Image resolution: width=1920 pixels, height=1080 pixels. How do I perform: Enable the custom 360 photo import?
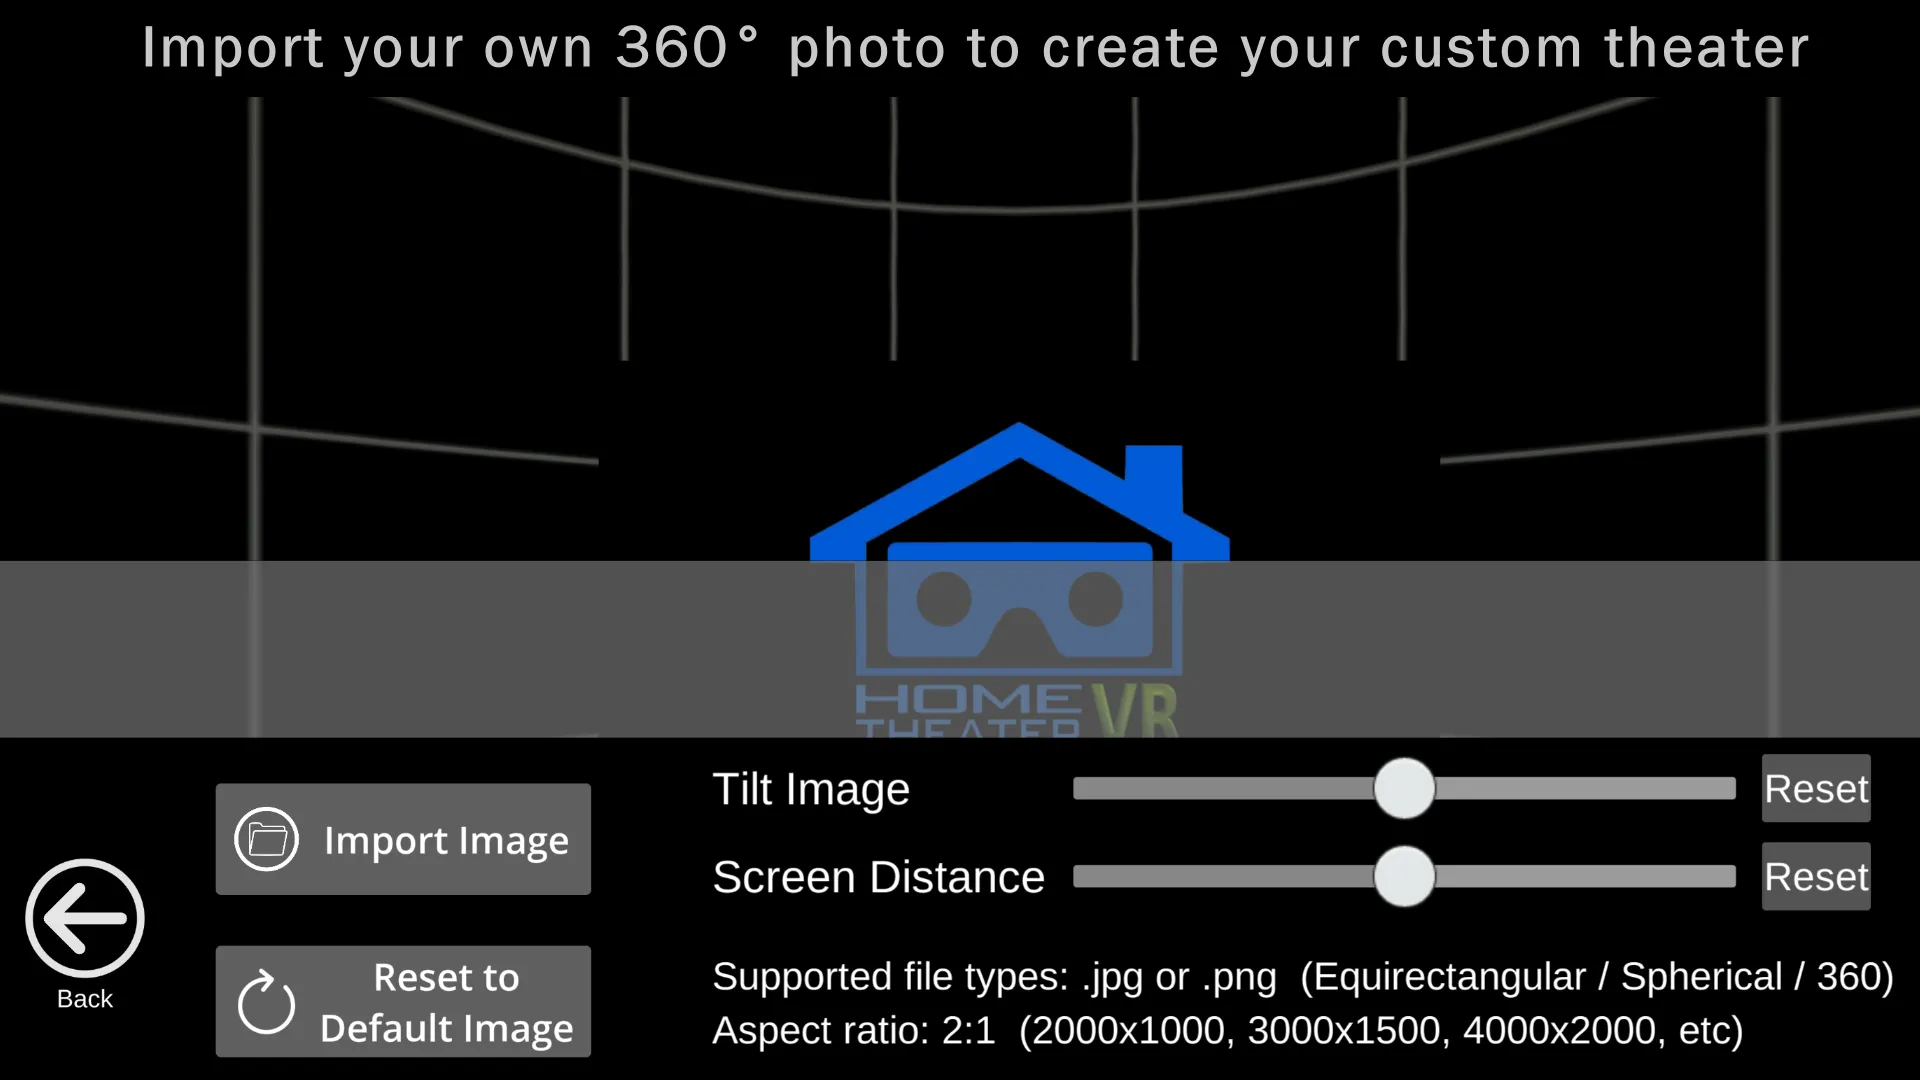pos(404,839)
